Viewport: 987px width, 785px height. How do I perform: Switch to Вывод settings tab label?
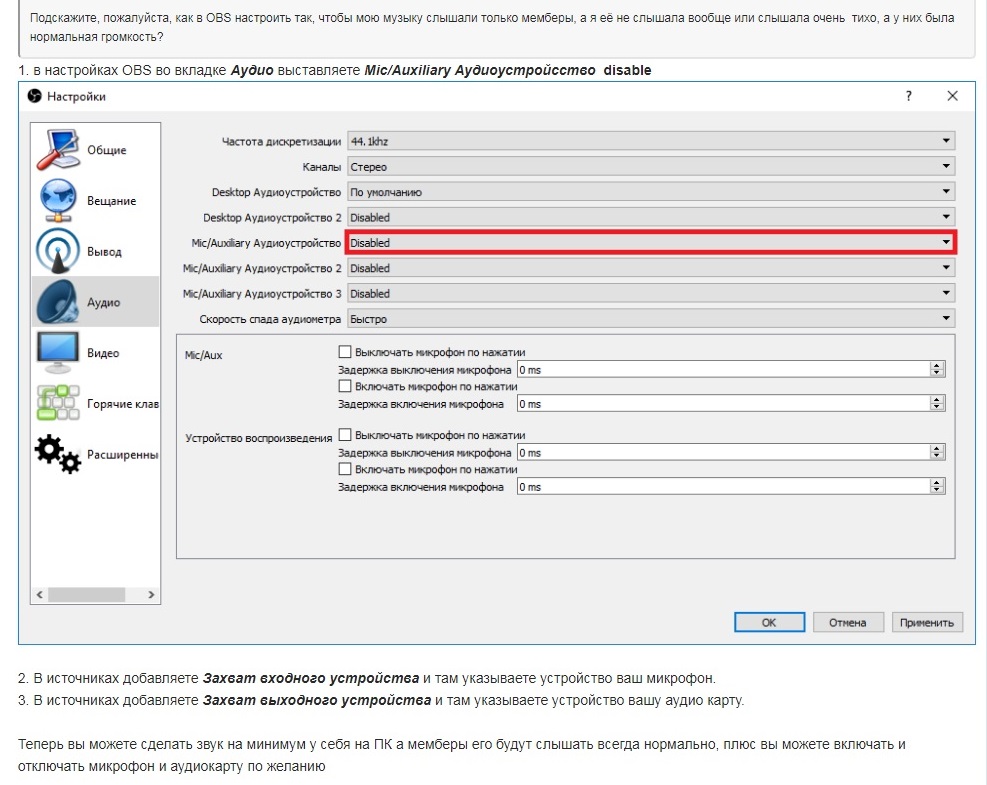coord(104,251)
